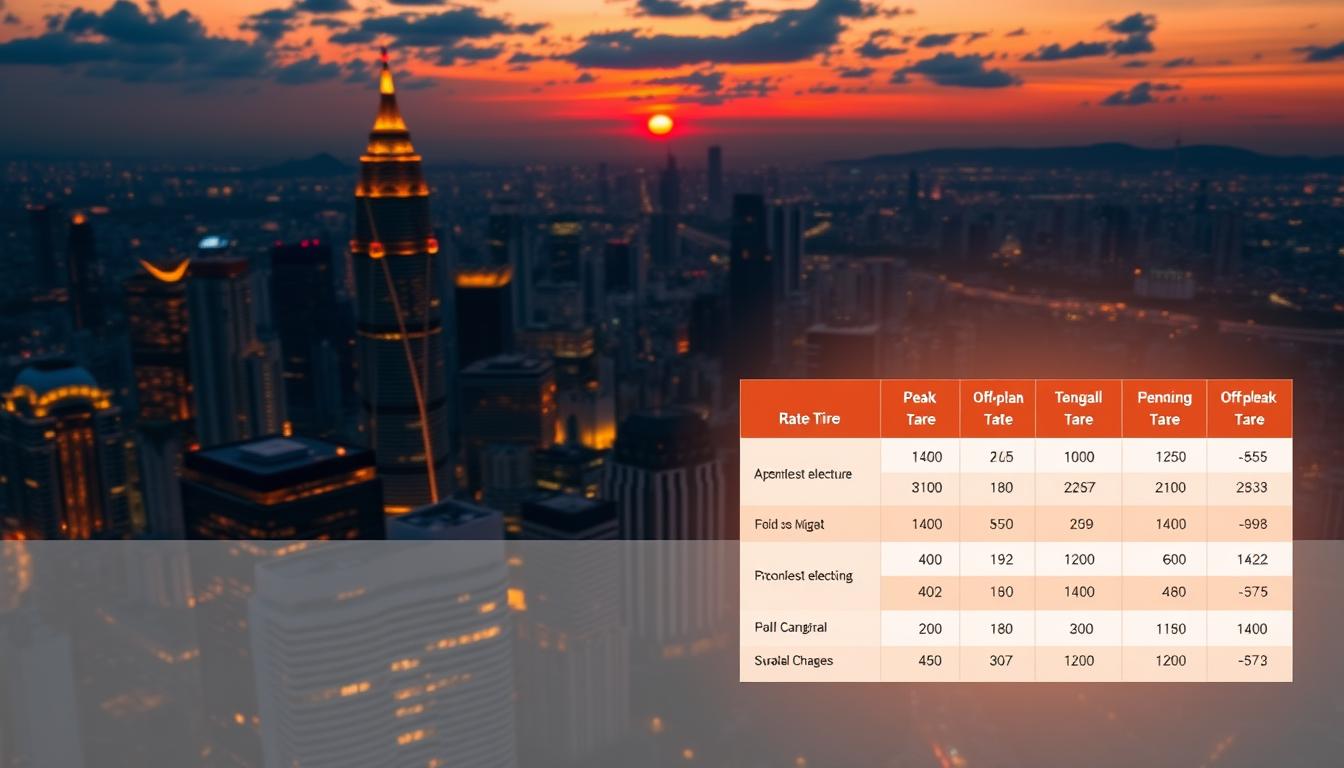Select the "Apemlest electure" row label

coord(803,473)
